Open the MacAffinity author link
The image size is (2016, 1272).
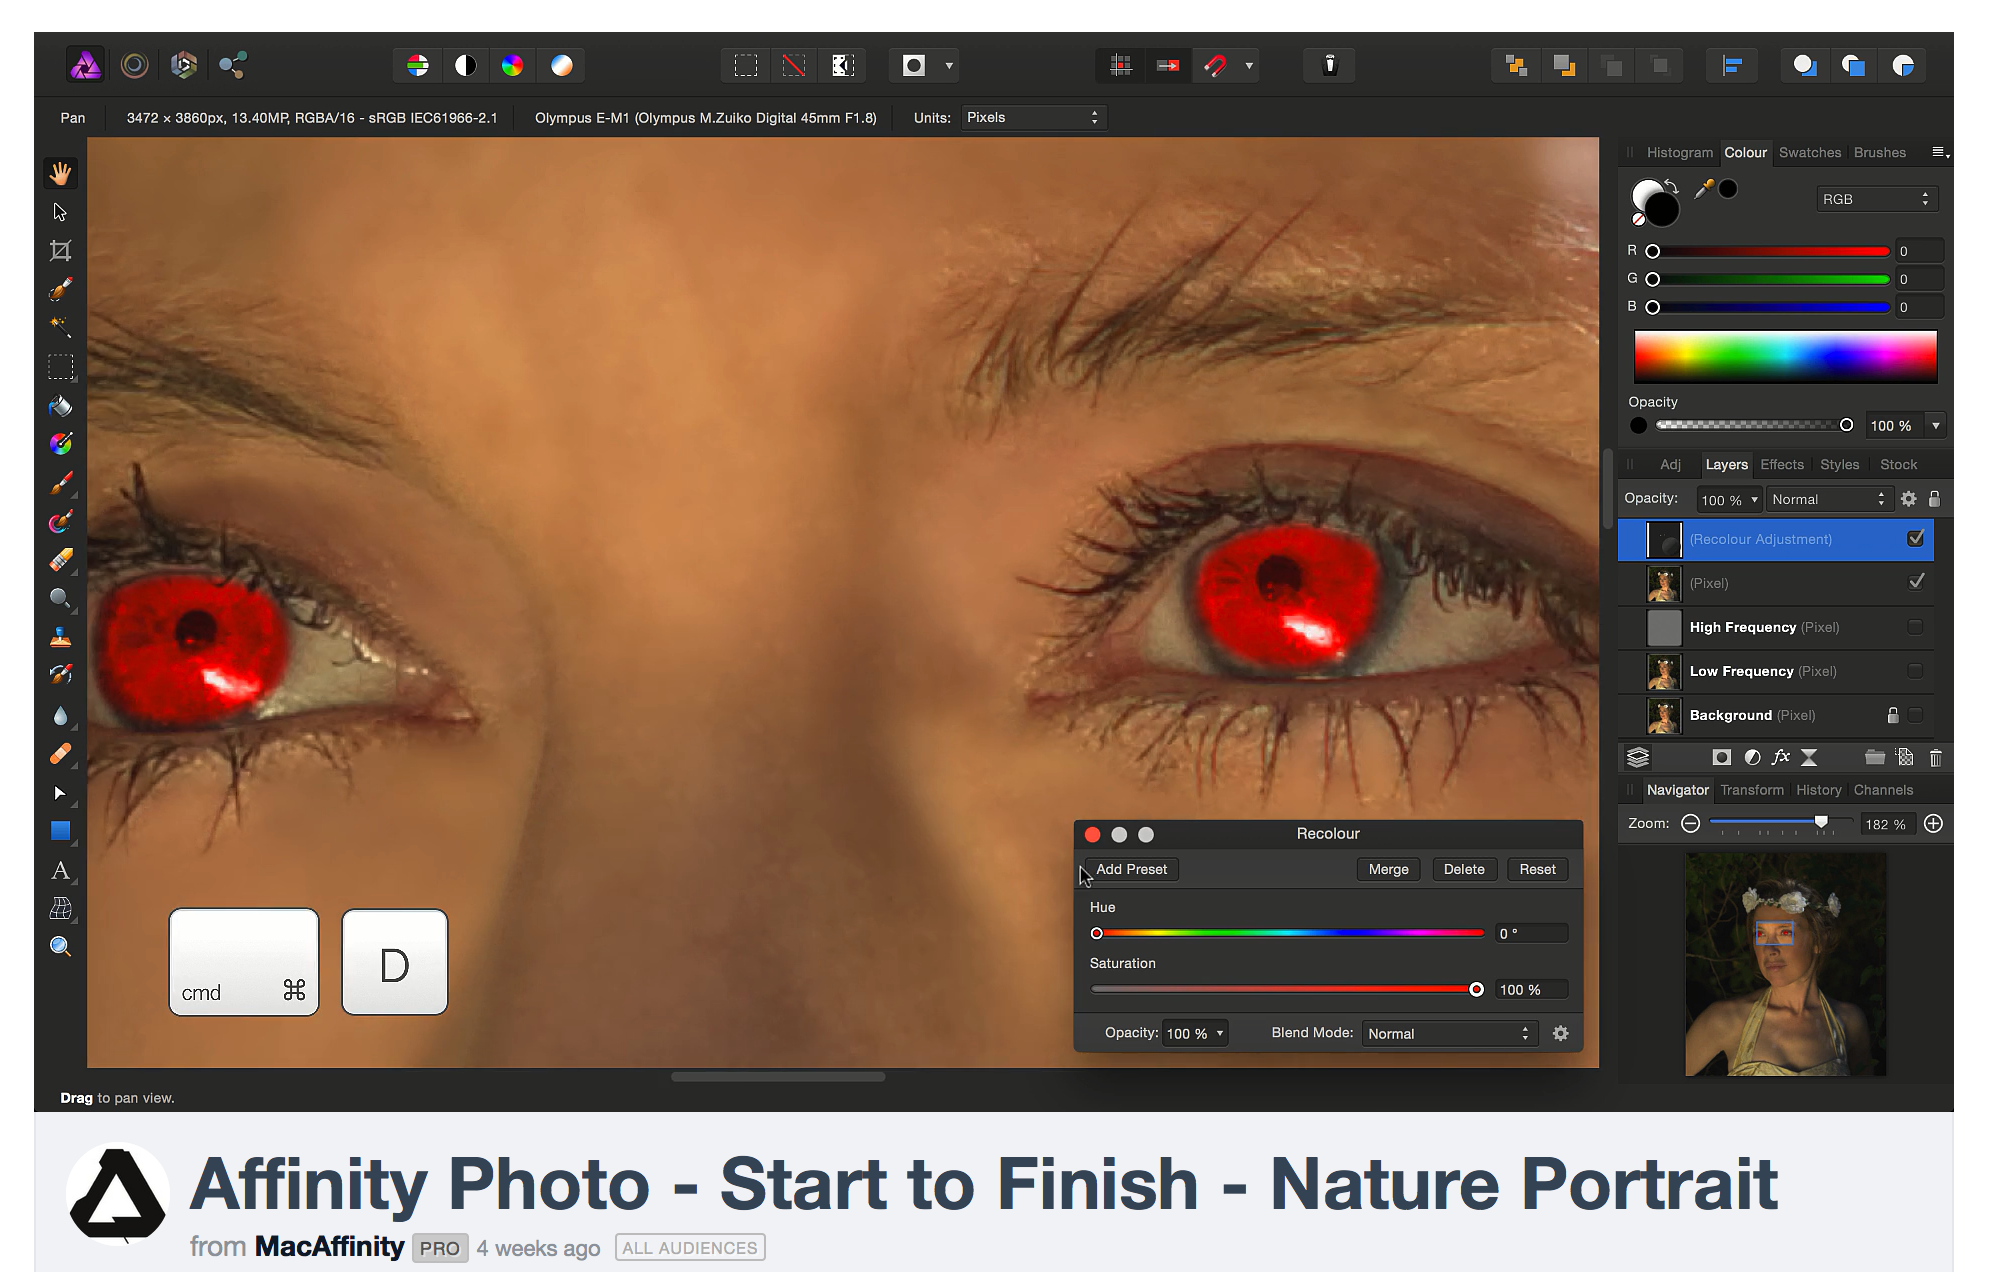coord(329,1246)
